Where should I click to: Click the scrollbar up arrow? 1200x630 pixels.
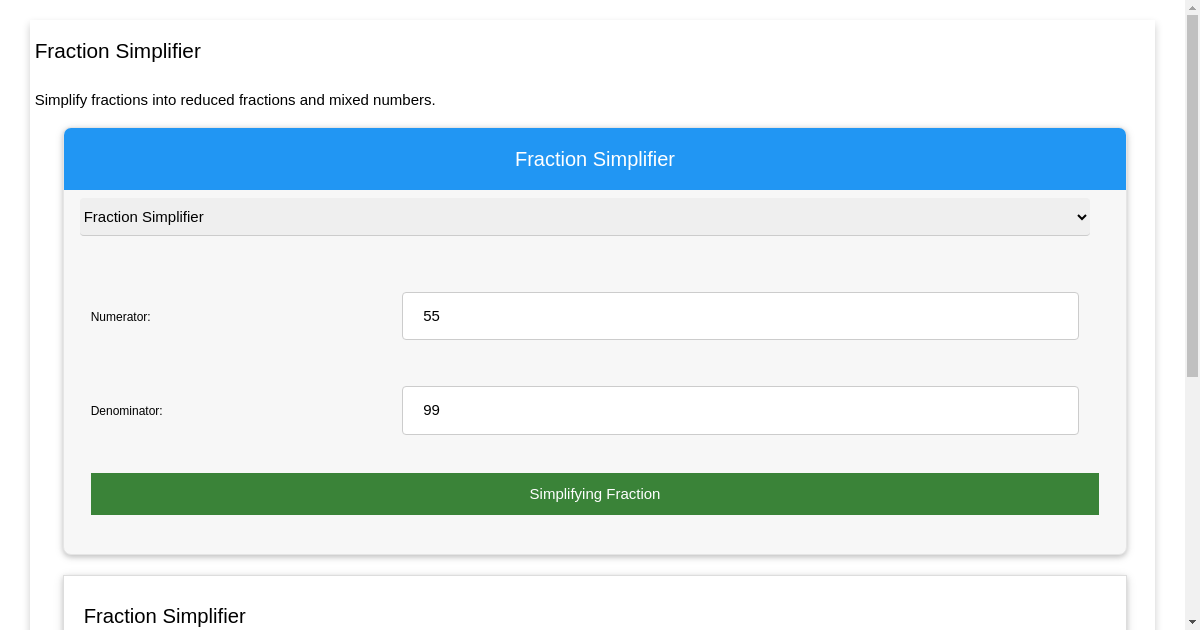(1192, 7)
